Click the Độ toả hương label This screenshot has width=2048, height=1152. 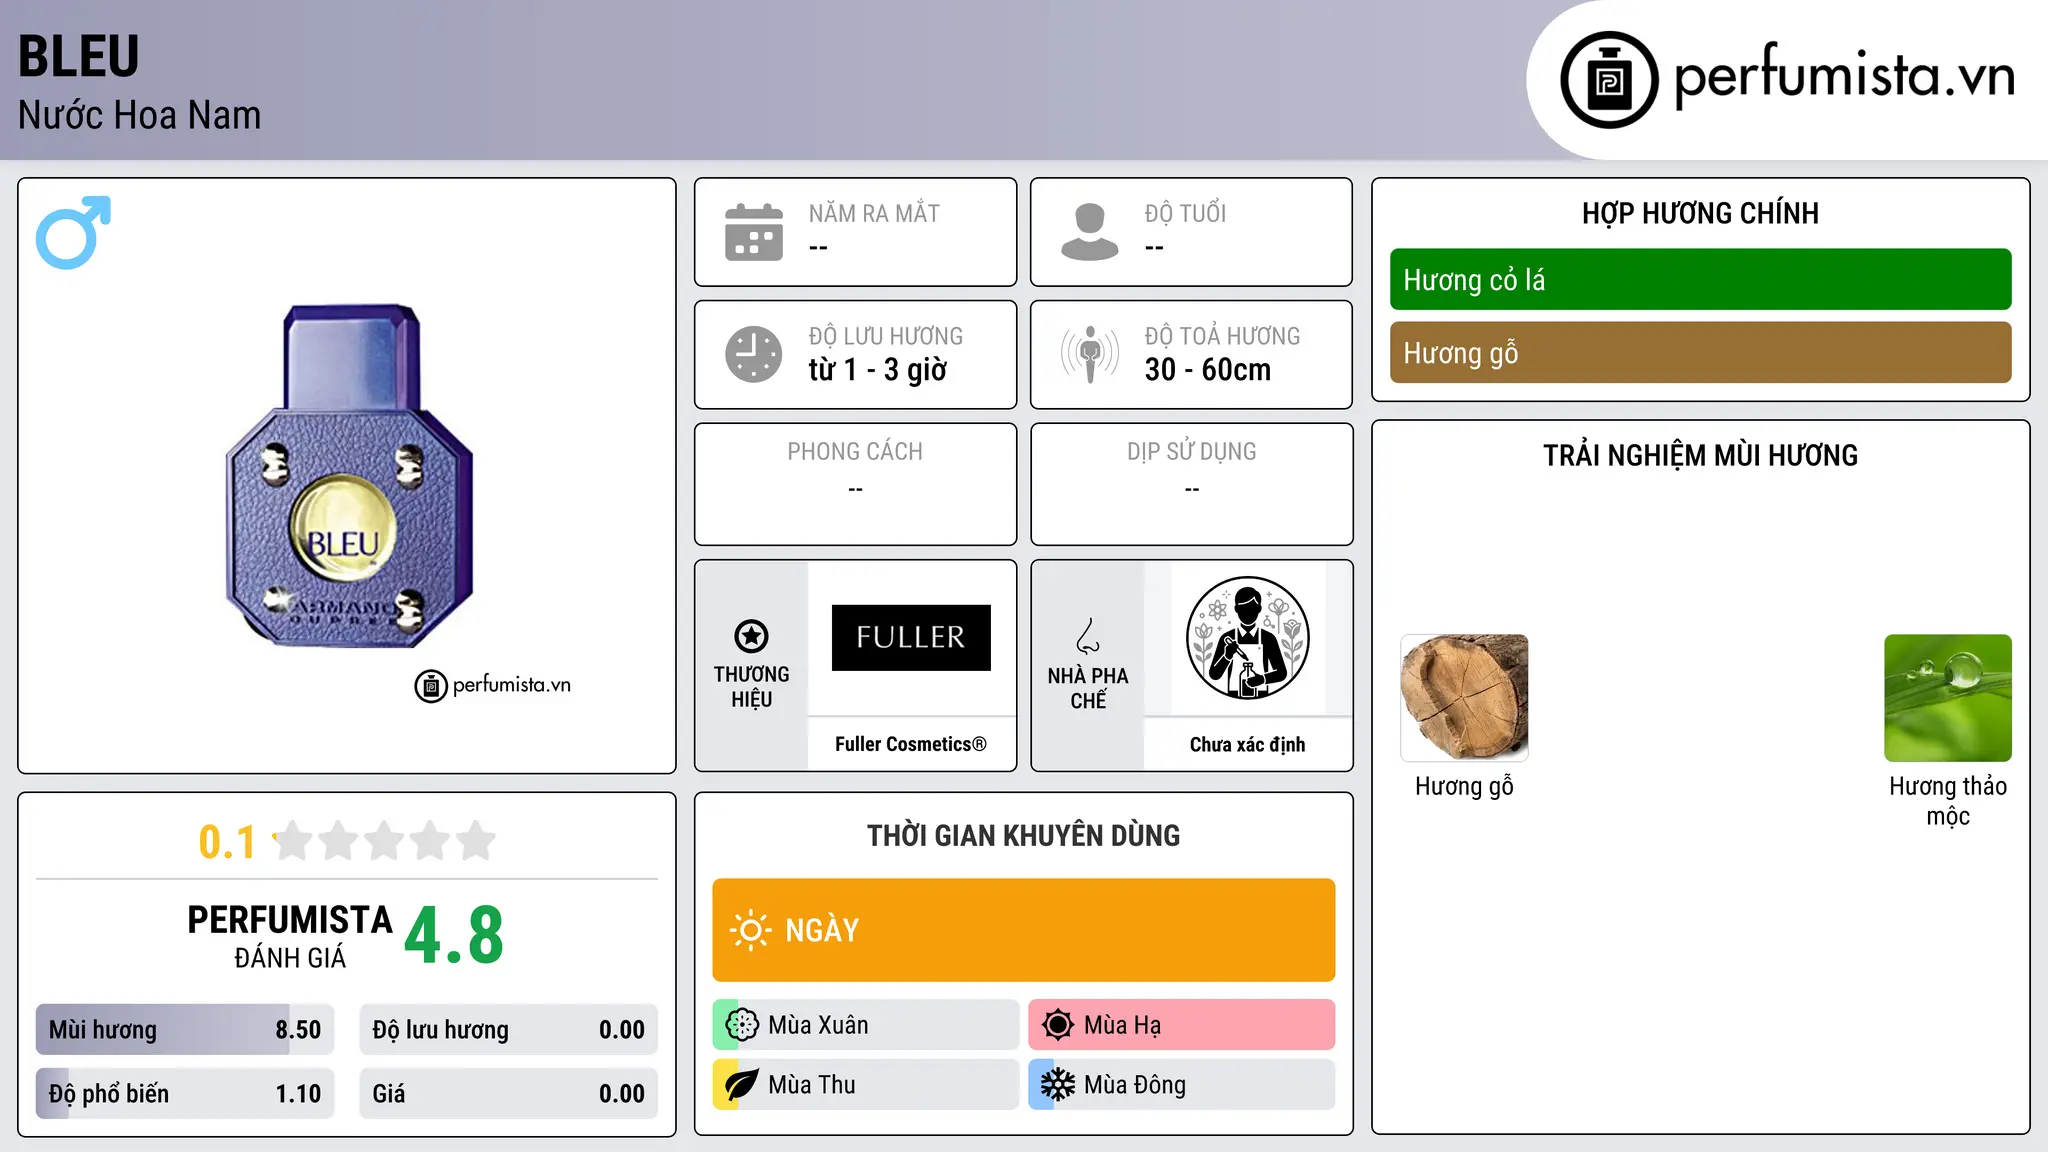tap(1222, 336)
